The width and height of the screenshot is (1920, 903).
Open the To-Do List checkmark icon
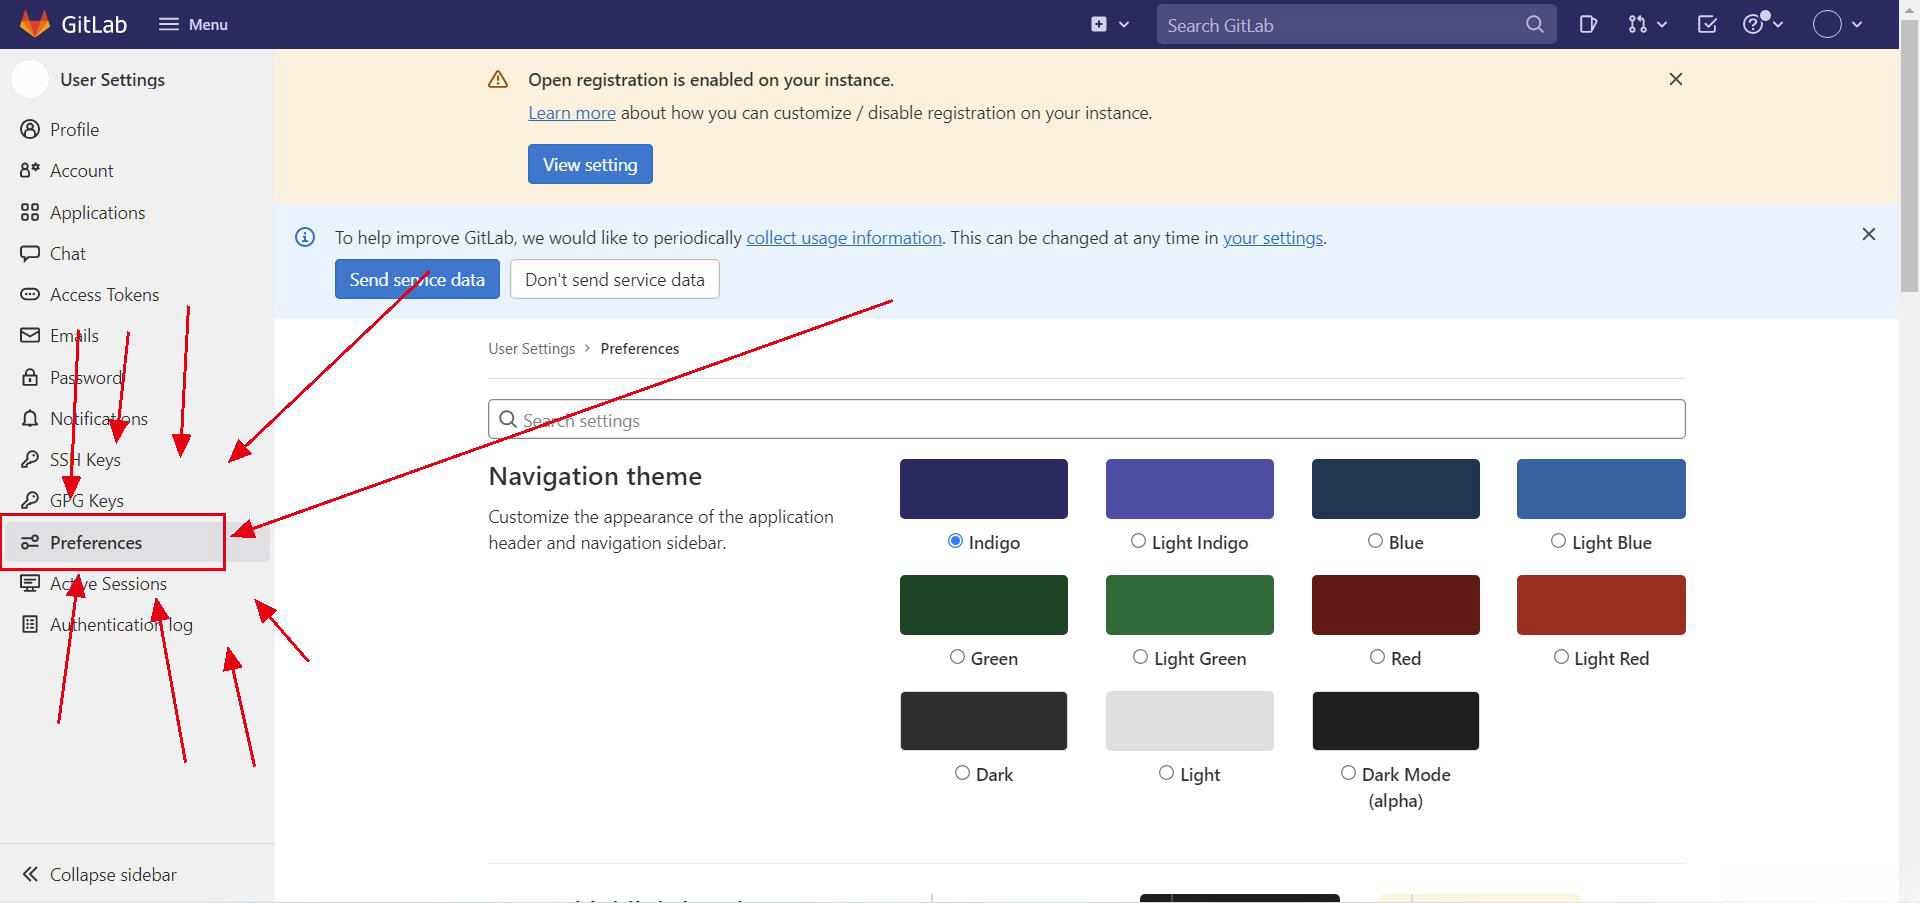pos(1707,25)
